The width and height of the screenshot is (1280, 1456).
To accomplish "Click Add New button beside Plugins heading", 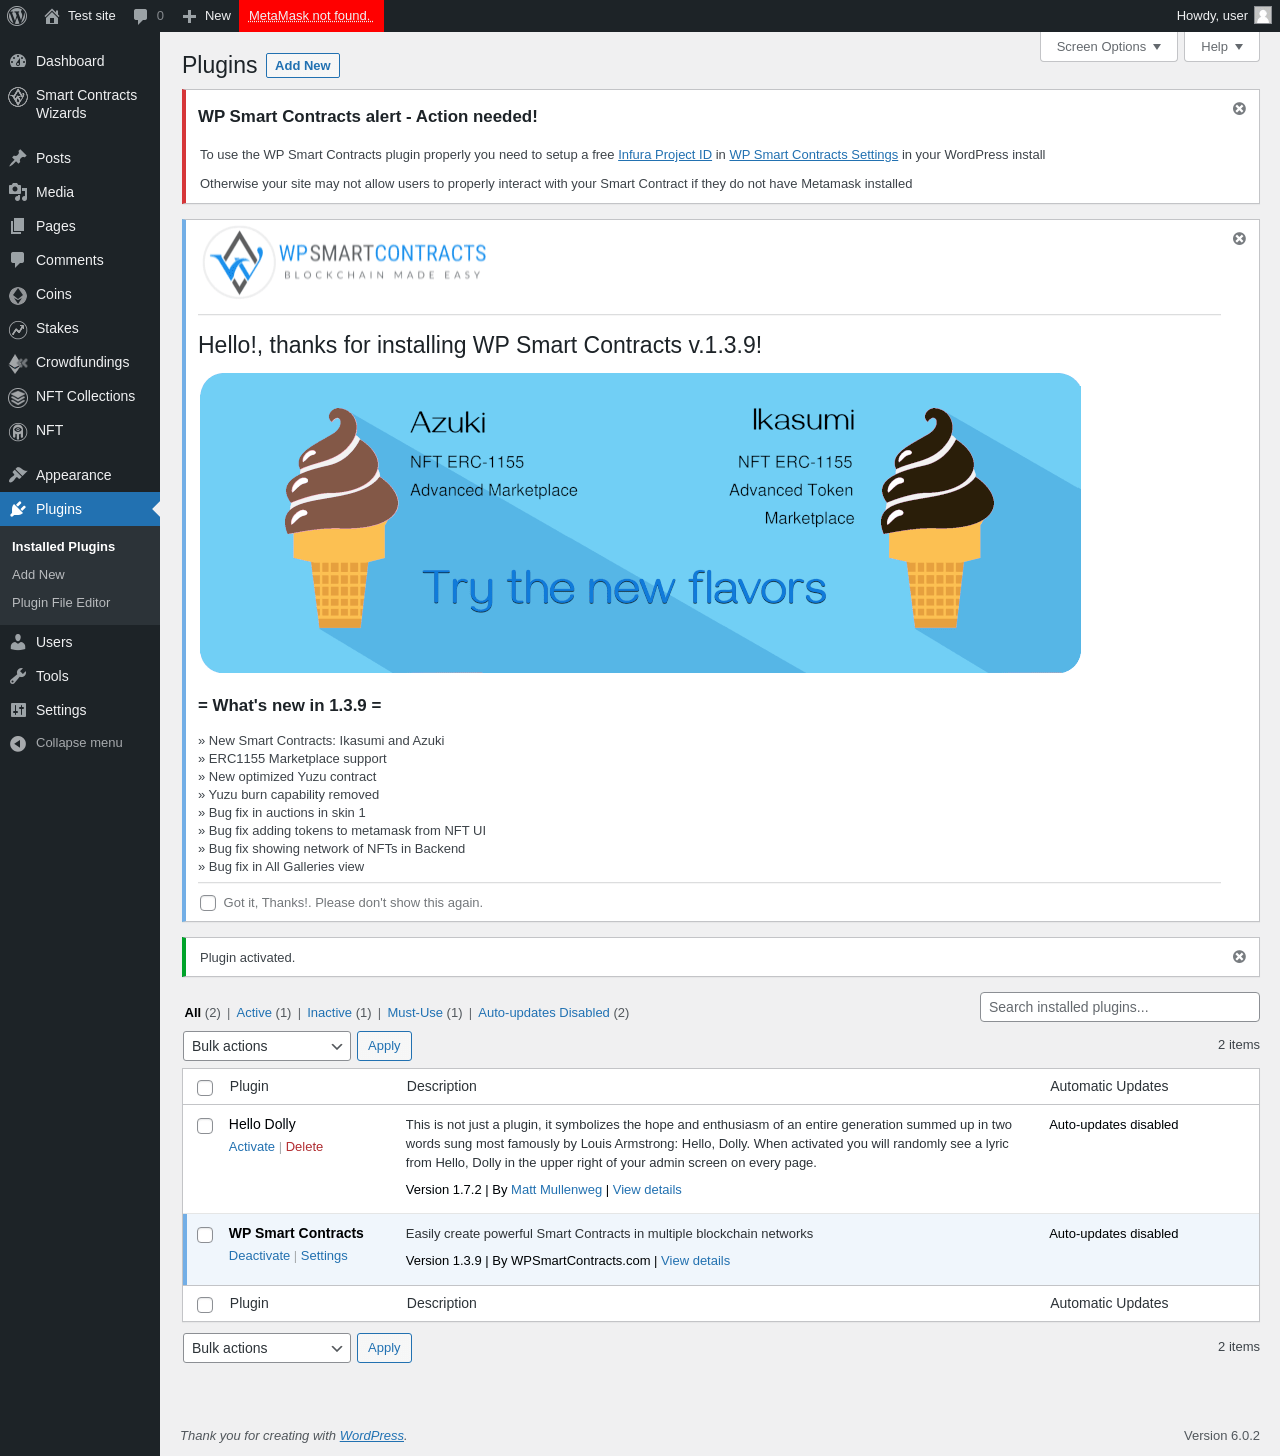I will point(303,65).
